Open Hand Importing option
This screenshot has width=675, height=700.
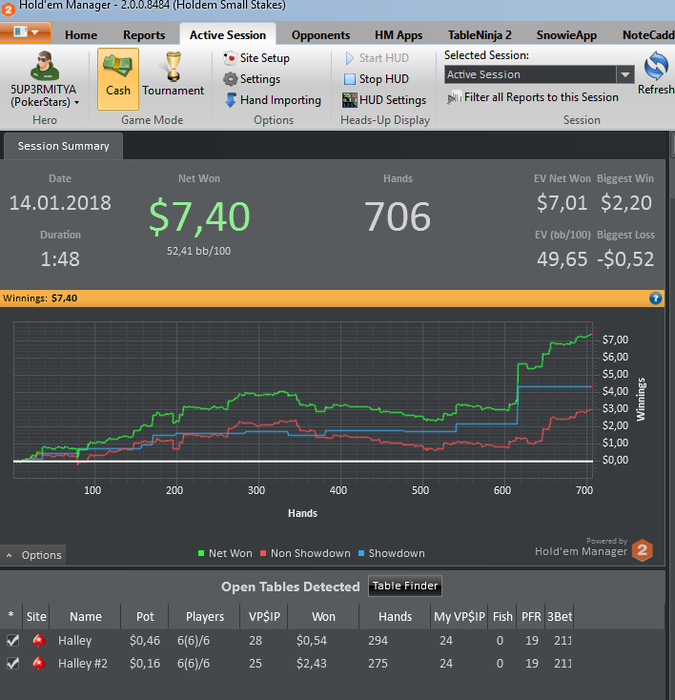coord(273,100)
